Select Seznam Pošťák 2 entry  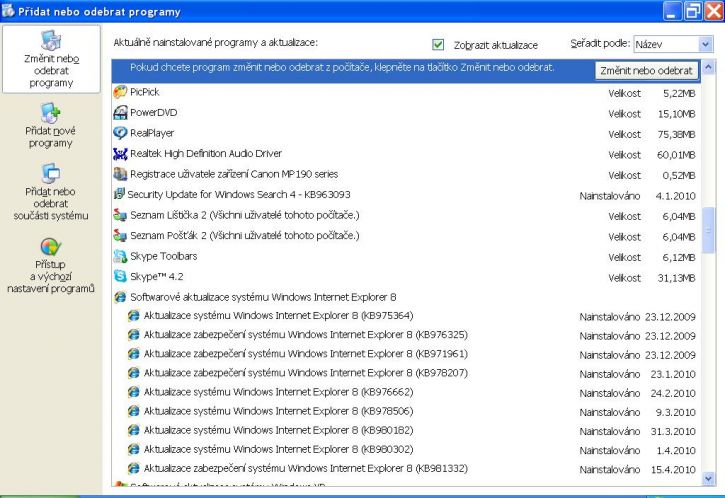pos(406,235)
